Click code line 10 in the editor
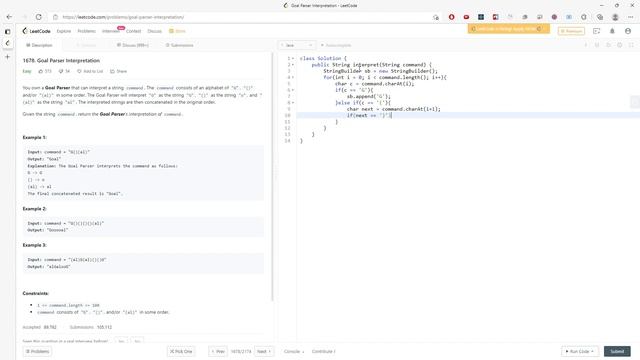Image resolution: width=640 pixels, height=360 pixels. (x=468, y=116)
